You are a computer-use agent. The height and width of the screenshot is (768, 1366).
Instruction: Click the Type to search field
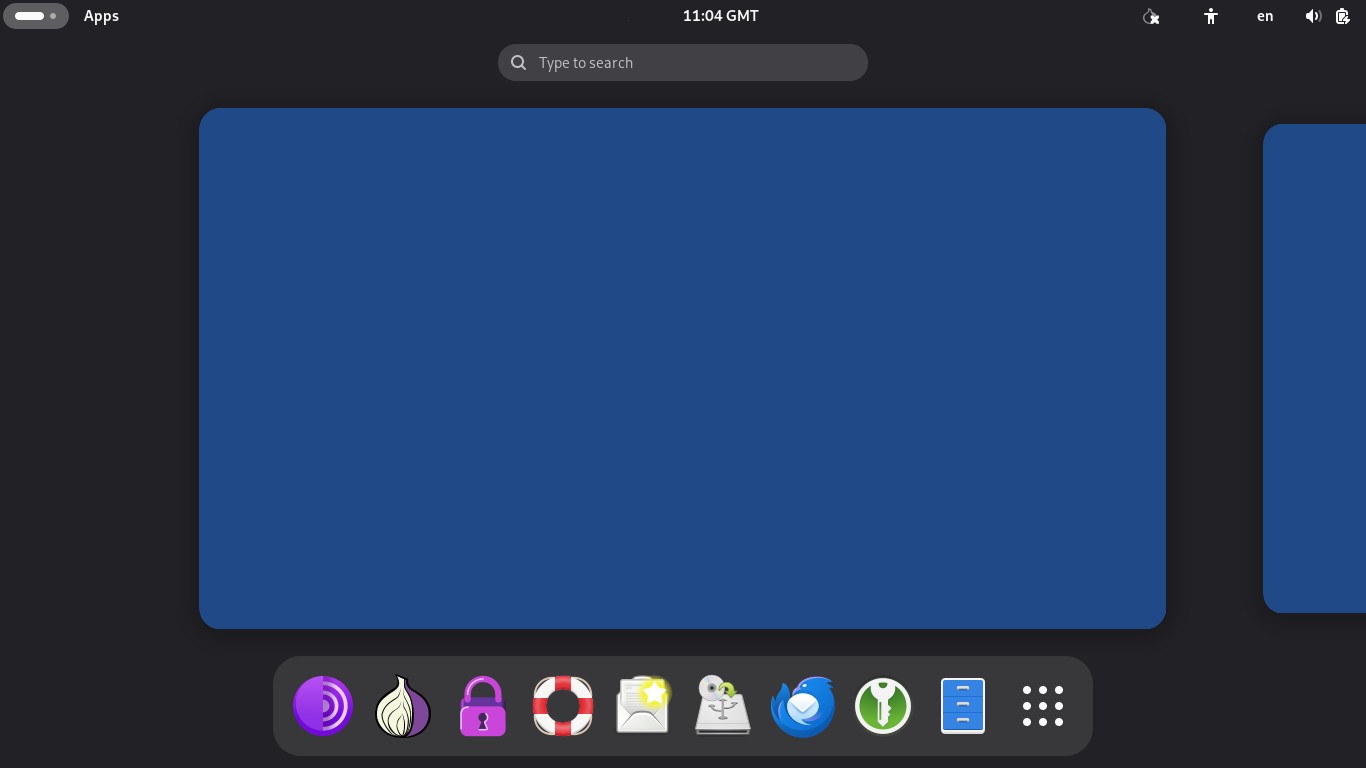click(x=683, y=62)
